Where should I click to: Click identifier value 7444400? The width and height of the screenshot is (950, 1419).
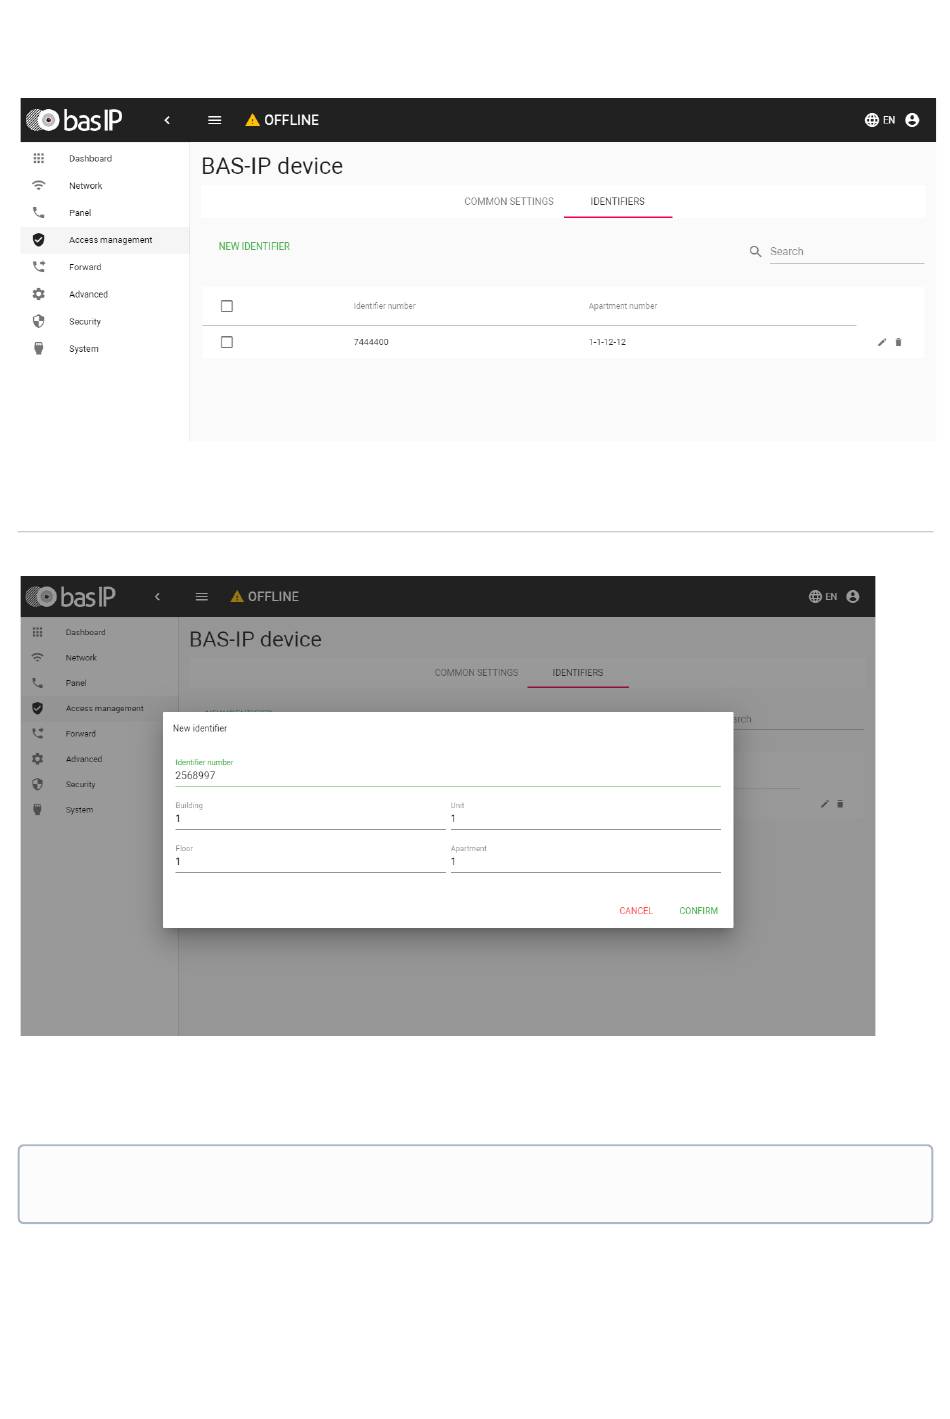[371, 342]
